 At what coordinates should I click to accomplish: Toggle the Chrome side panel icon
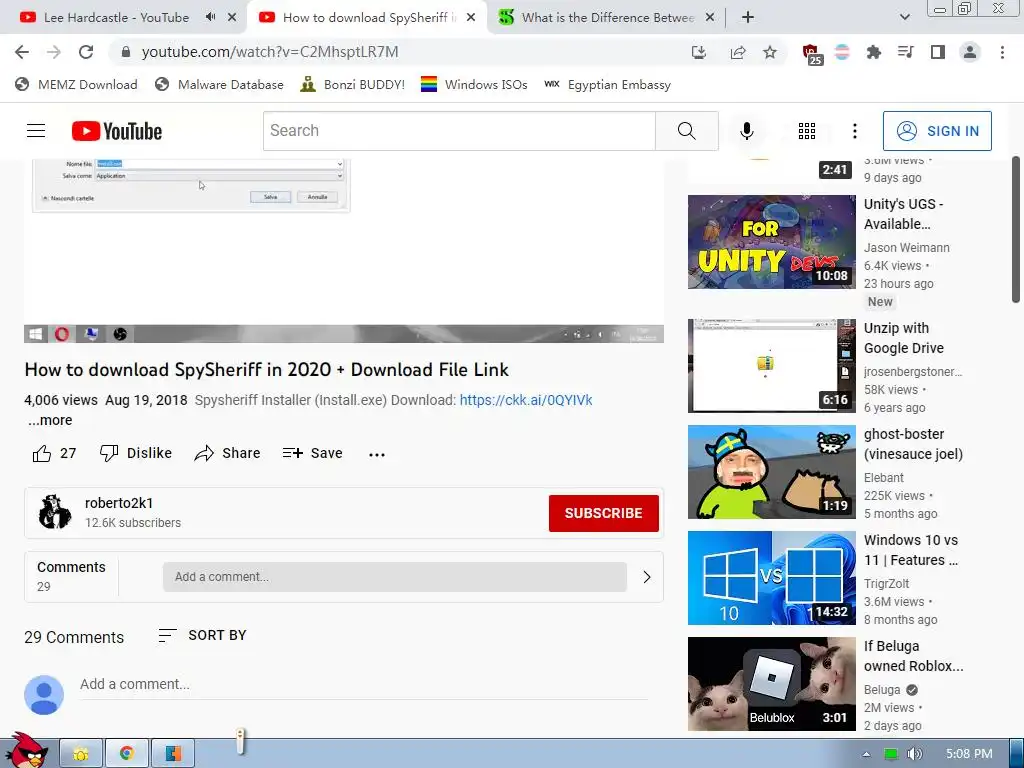pyautogui.click(x=938, y=52)
